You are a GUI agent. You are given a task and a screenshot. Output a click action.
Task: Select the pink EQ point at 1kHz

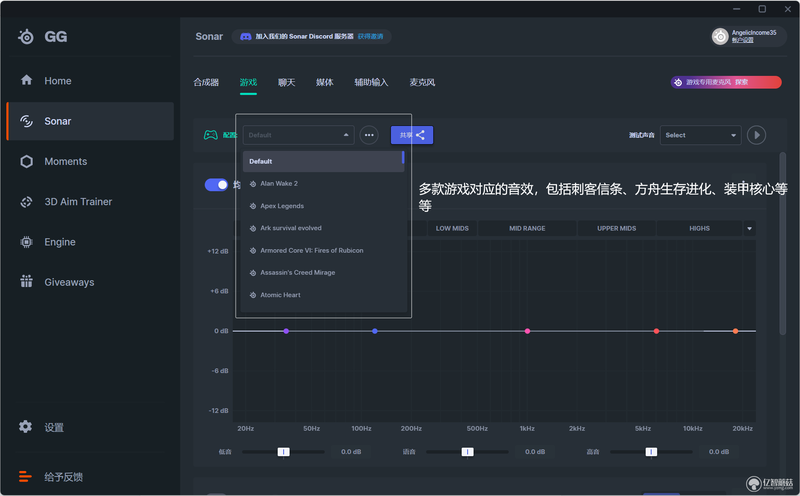point(528,331)
